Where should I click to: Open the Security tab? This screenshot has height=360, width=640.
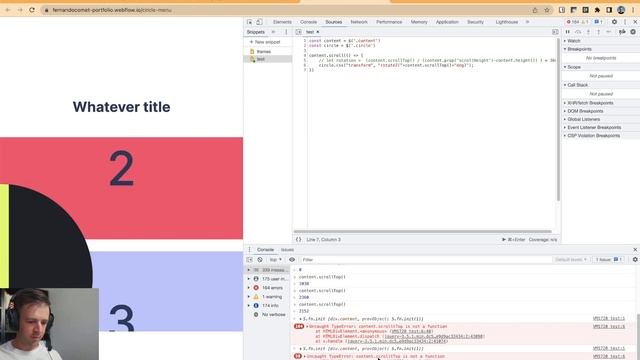475,22
